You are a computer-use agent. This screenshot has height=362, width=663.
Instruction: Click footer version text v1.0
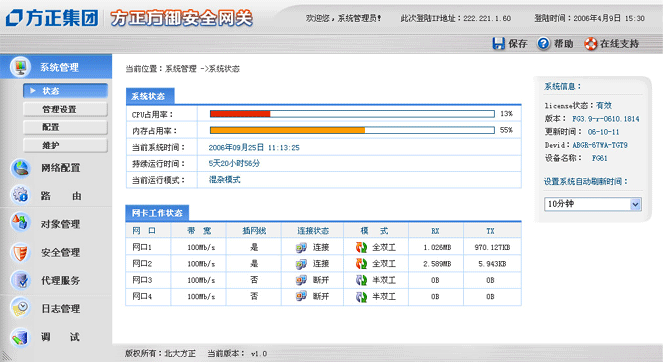tap(259, 354)
